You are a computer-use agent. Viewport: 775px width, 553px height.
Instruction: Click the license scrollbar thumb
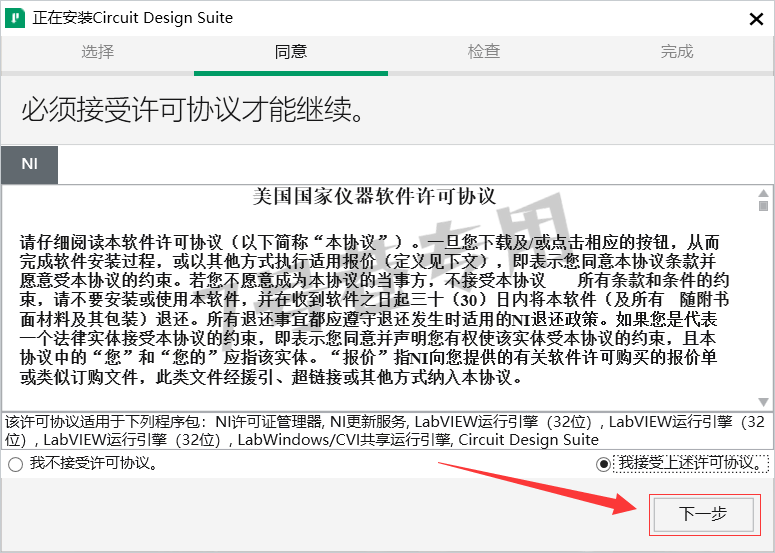tap(764, 206)
